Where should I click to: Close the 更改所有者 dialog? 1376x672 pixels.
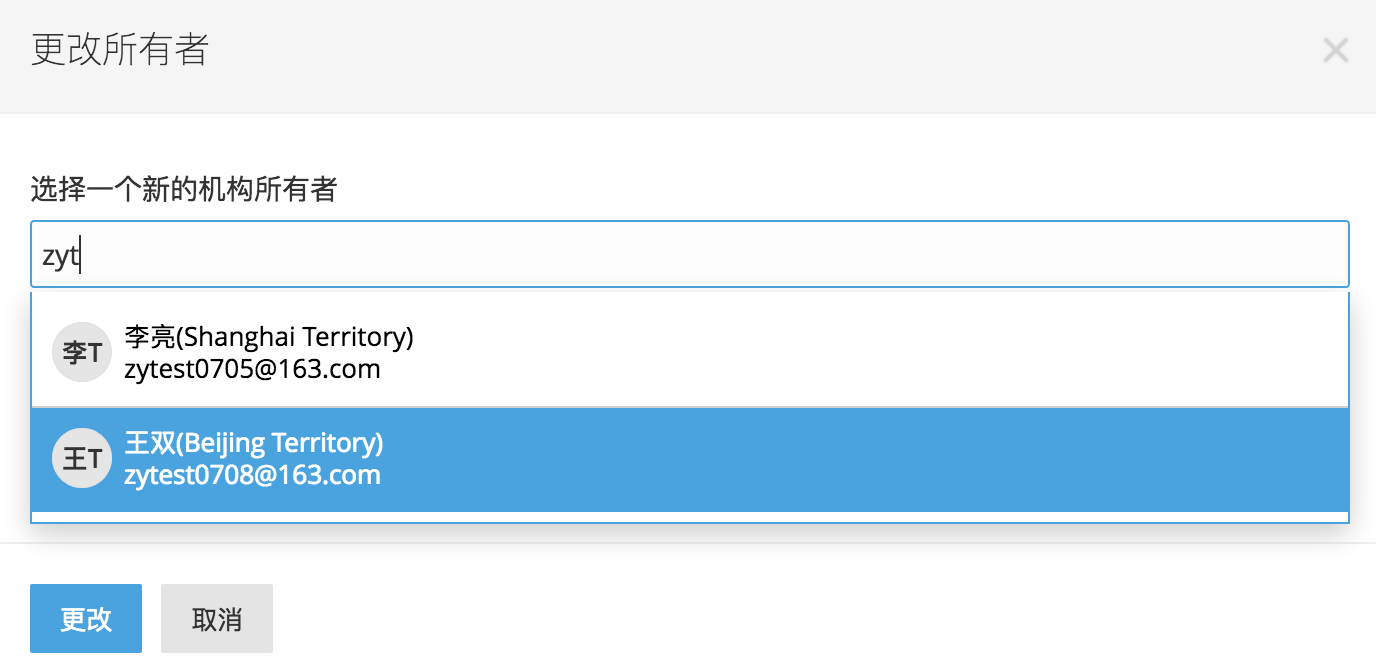coord(1335,51)
